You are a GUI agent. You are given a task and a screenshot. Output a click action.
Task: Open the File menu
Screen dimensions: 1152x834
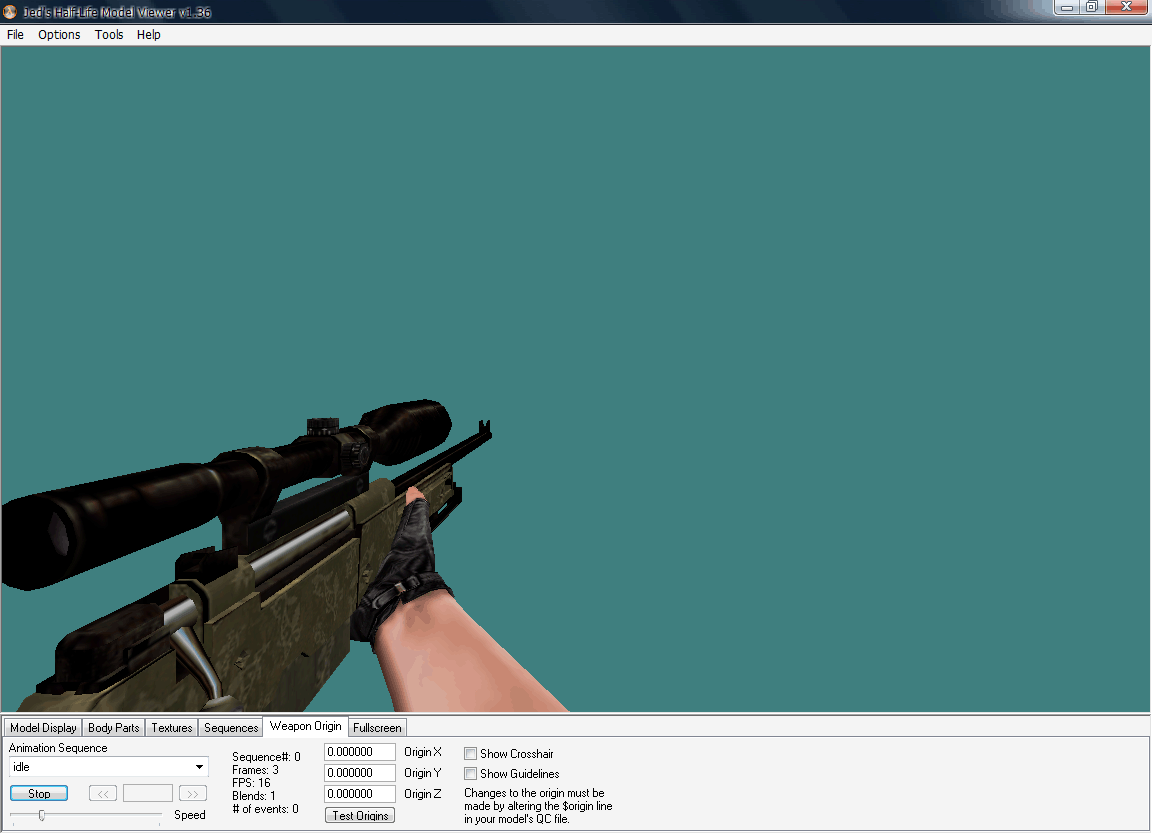(x=15, y=35)
